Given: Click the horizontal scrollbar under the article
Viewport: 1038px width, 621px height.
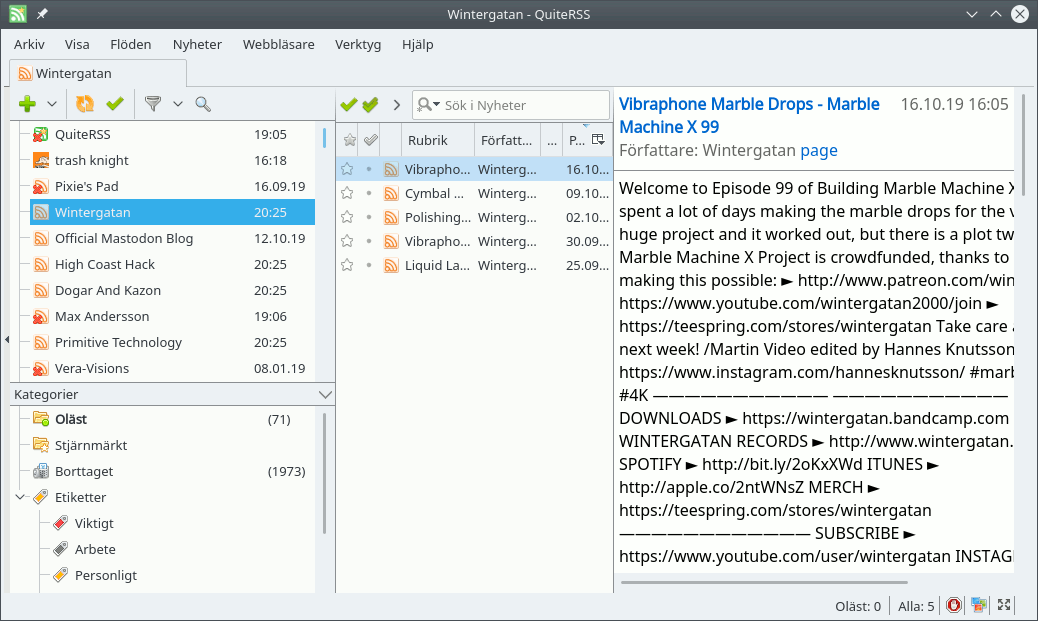Looking at the screenshot, I should [x=764, y=583].
